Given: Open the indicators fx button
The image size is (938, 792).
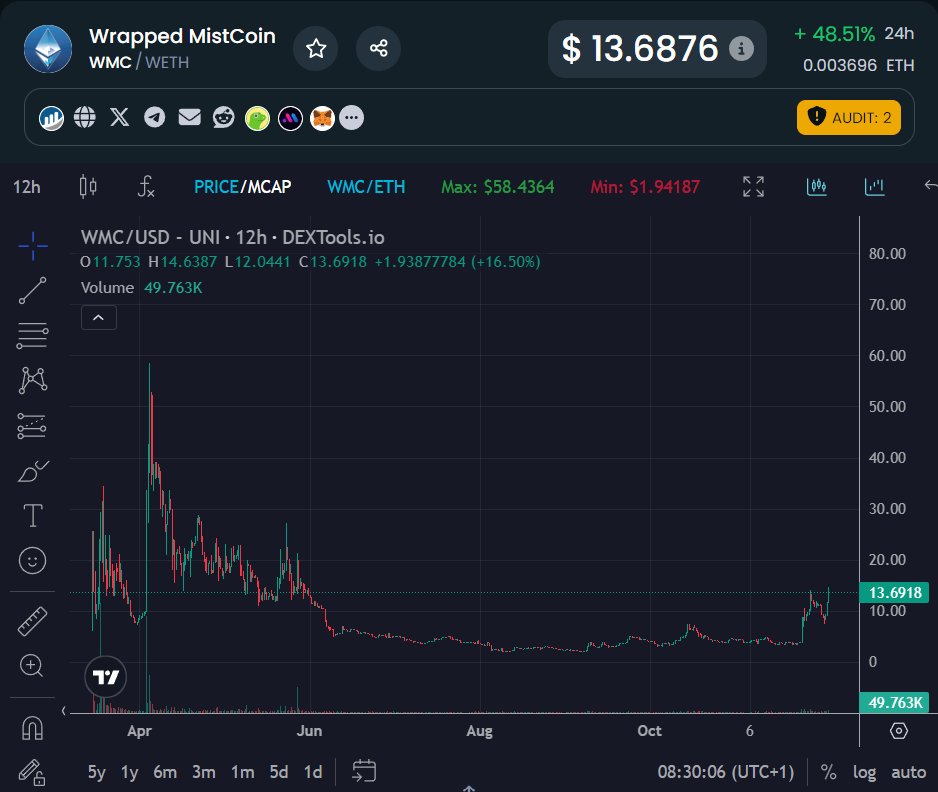Looking at the screenshot, I should pos(146,187).
